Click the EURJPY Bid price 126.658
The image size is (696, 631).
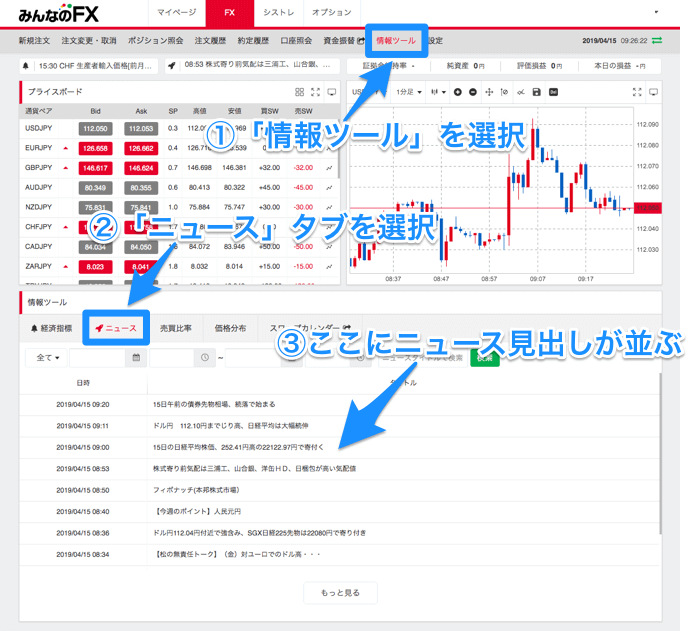pyautogui.click(x=95, y=148)
